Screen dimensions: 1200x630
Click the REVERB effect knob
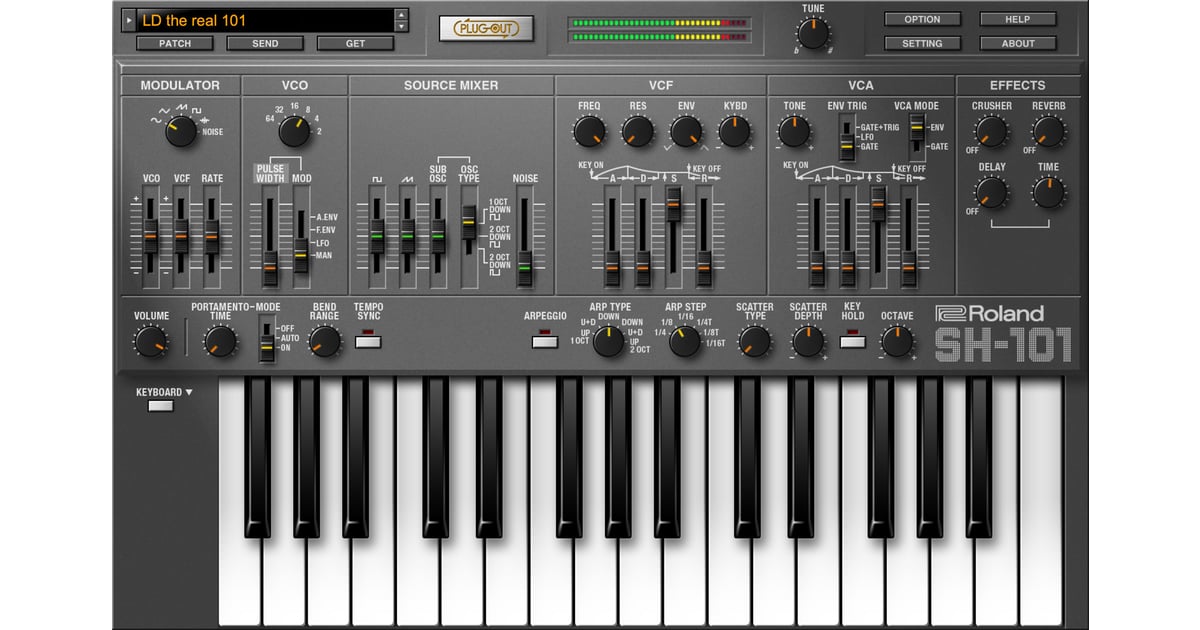click(1048, 131)
